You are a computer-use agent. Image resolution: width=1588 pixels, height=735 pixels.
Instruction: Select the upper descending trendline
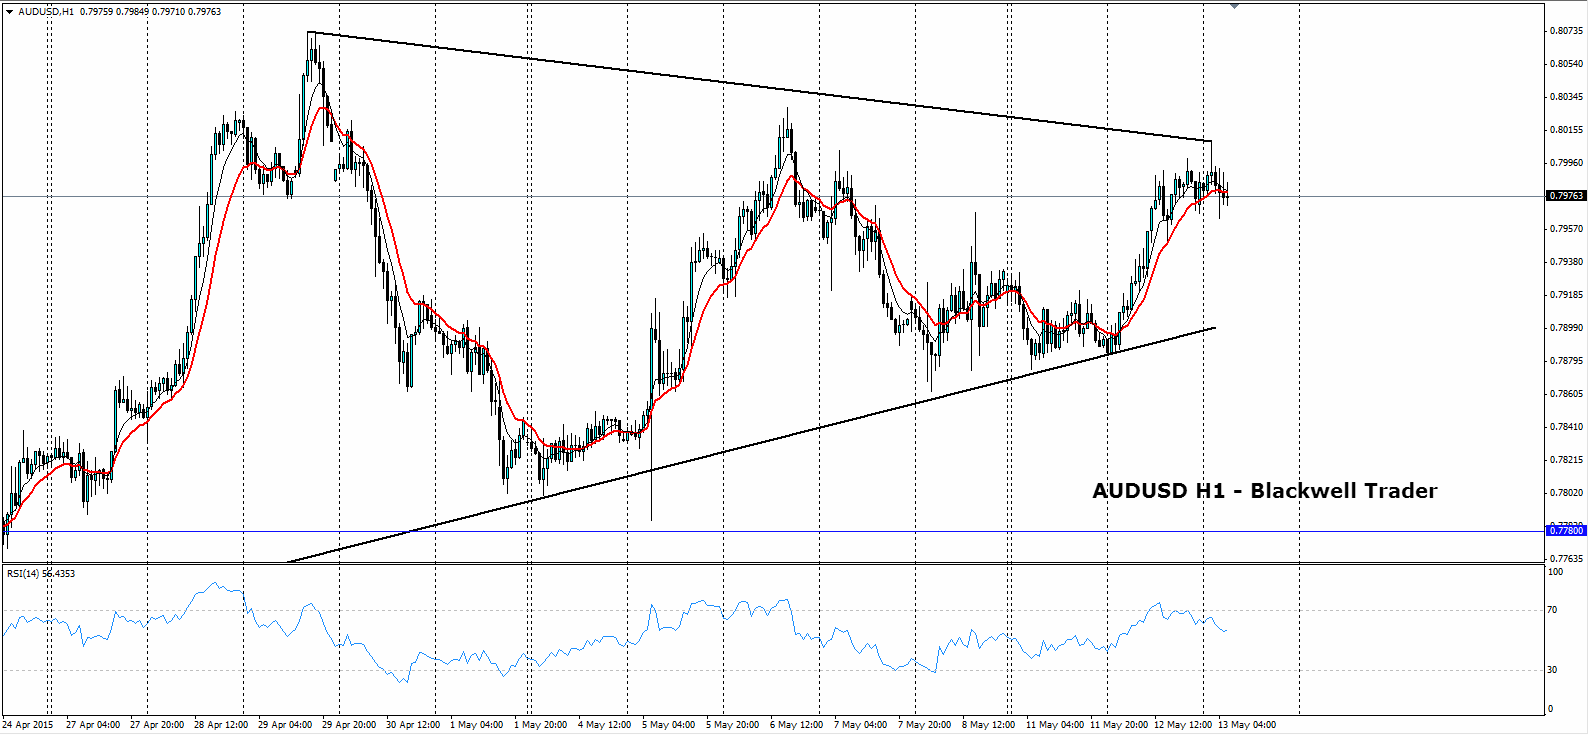[x=760, y=87]
